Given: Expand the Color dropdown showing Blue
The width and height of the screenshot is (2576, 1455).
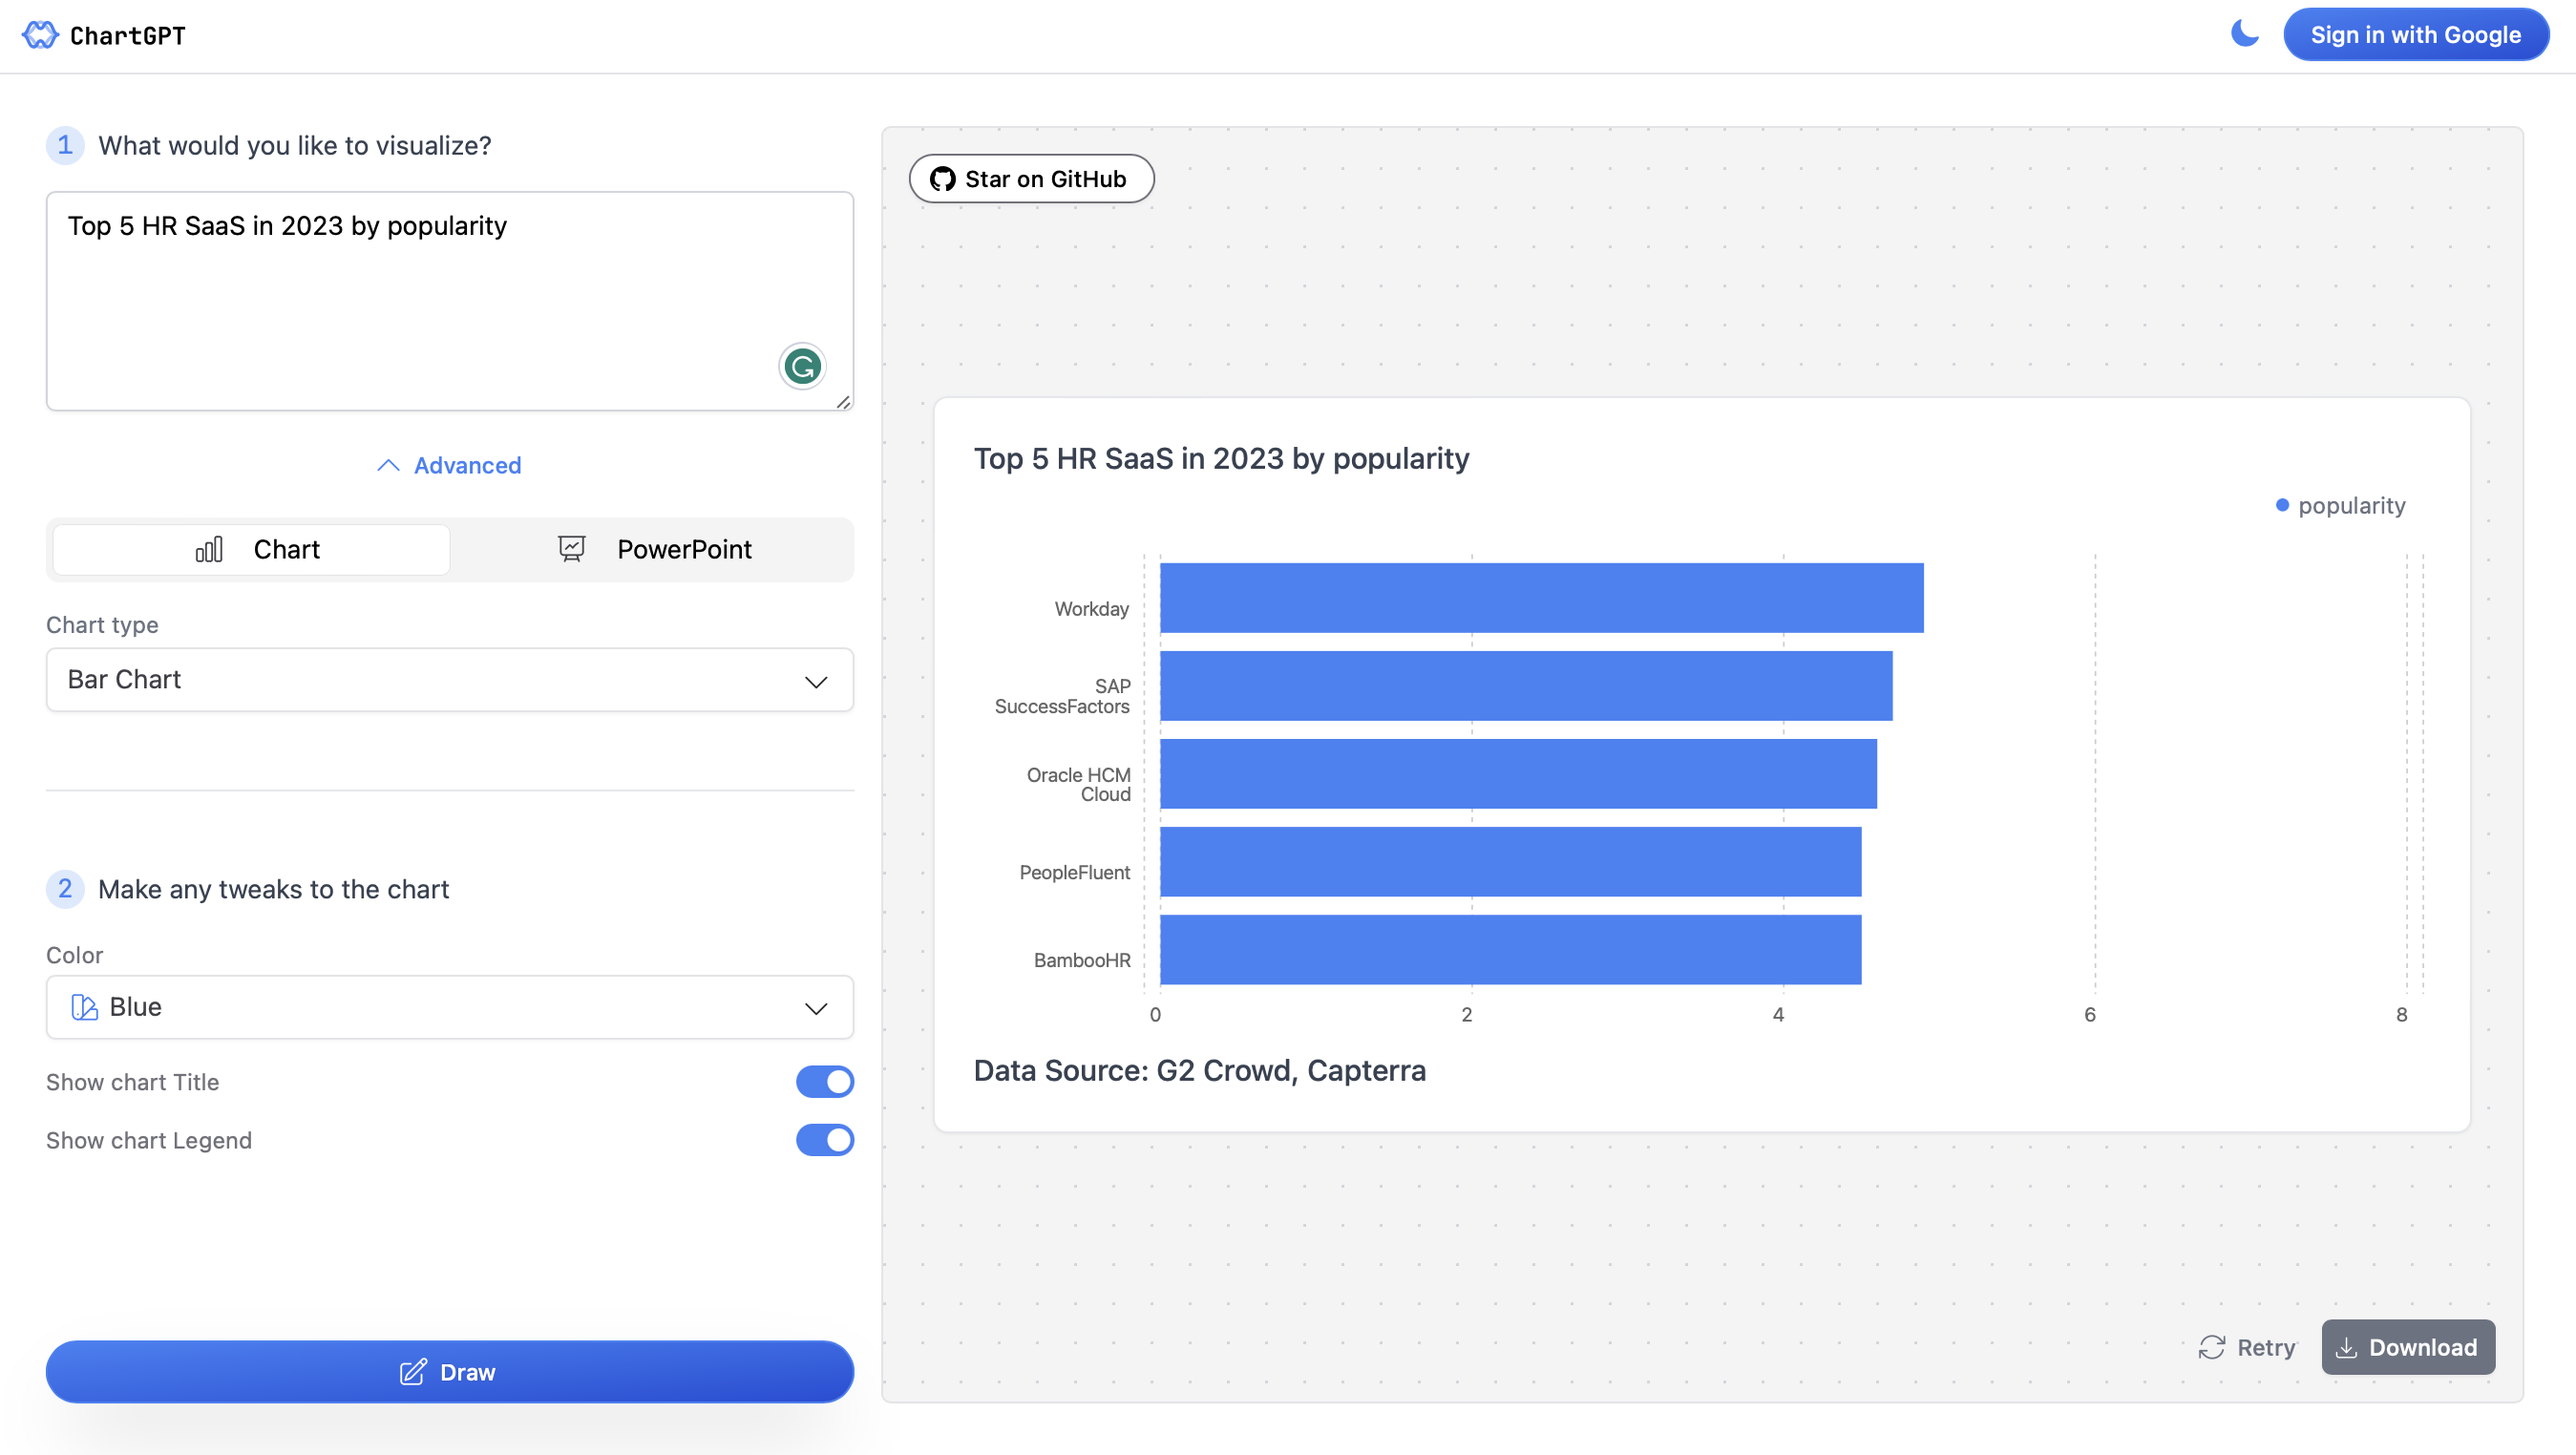Looking at the screenshot, I should tap(449, 1007).
